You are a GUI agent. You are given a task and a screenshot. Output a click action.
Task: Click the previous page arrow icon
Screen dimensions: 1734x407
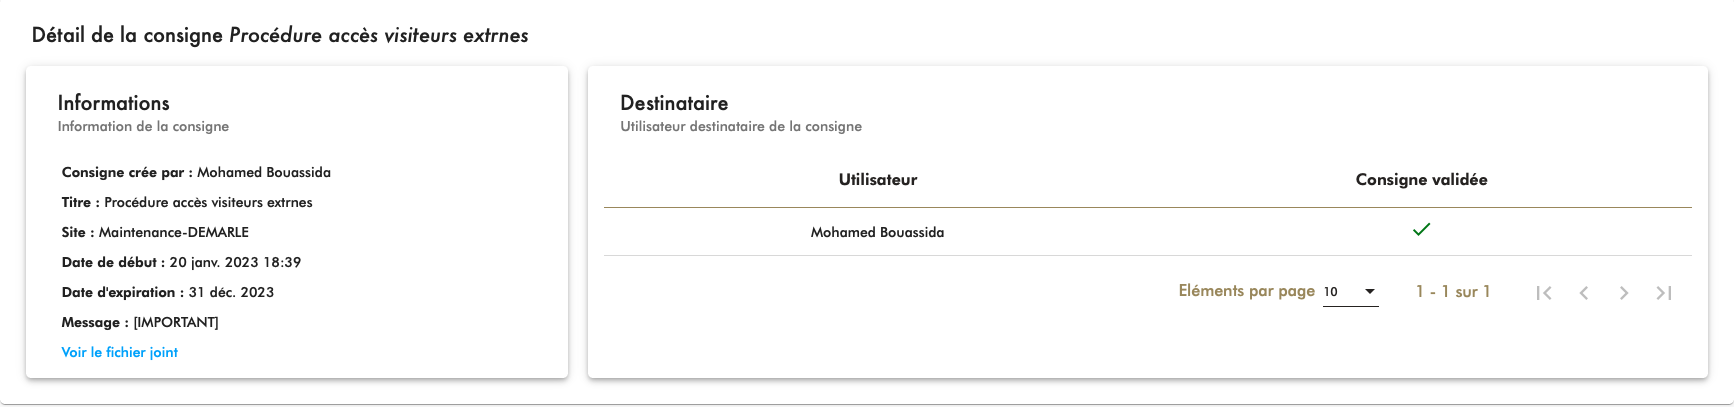1584,293
